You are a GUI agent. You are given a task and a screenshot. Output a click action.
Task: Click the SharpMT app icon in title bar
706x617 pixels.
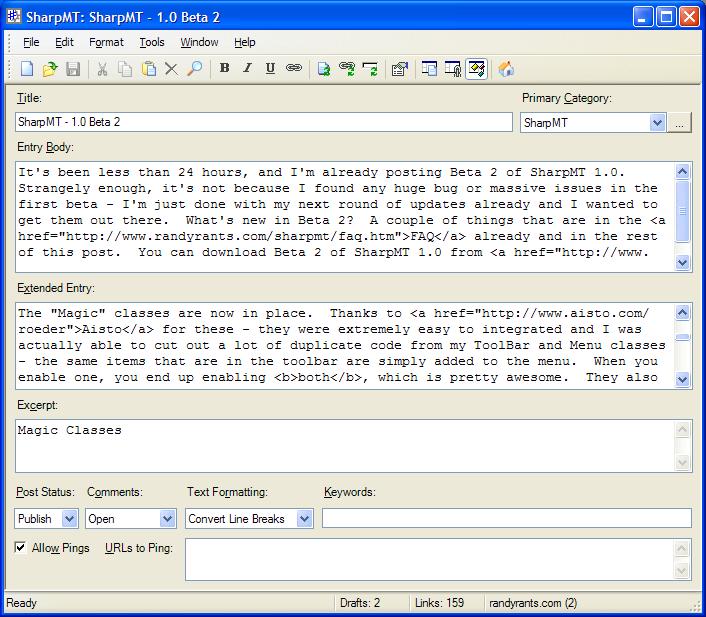tap(14, 16)
